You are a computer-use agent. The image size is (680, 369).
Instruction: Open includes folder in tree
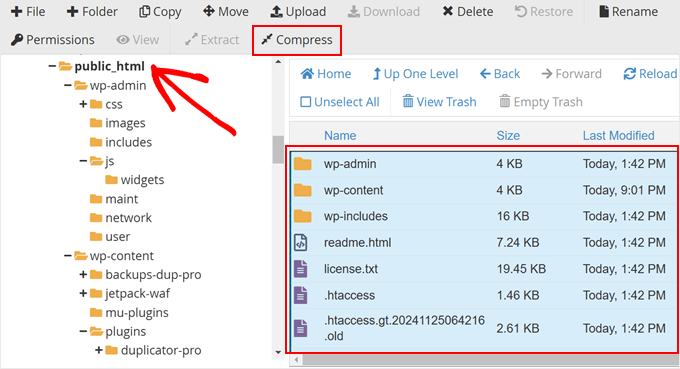coord(128,142)
